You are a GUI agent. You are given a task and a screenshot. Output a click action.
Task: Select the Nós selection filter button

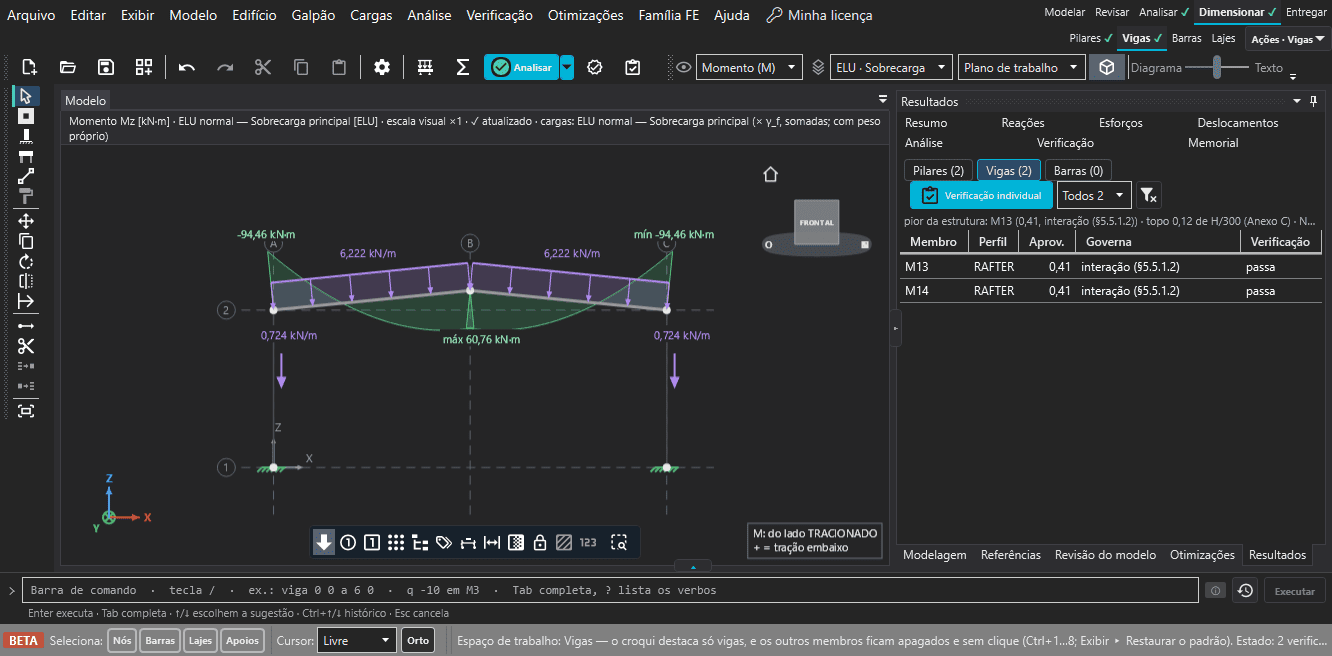[122, 640]
